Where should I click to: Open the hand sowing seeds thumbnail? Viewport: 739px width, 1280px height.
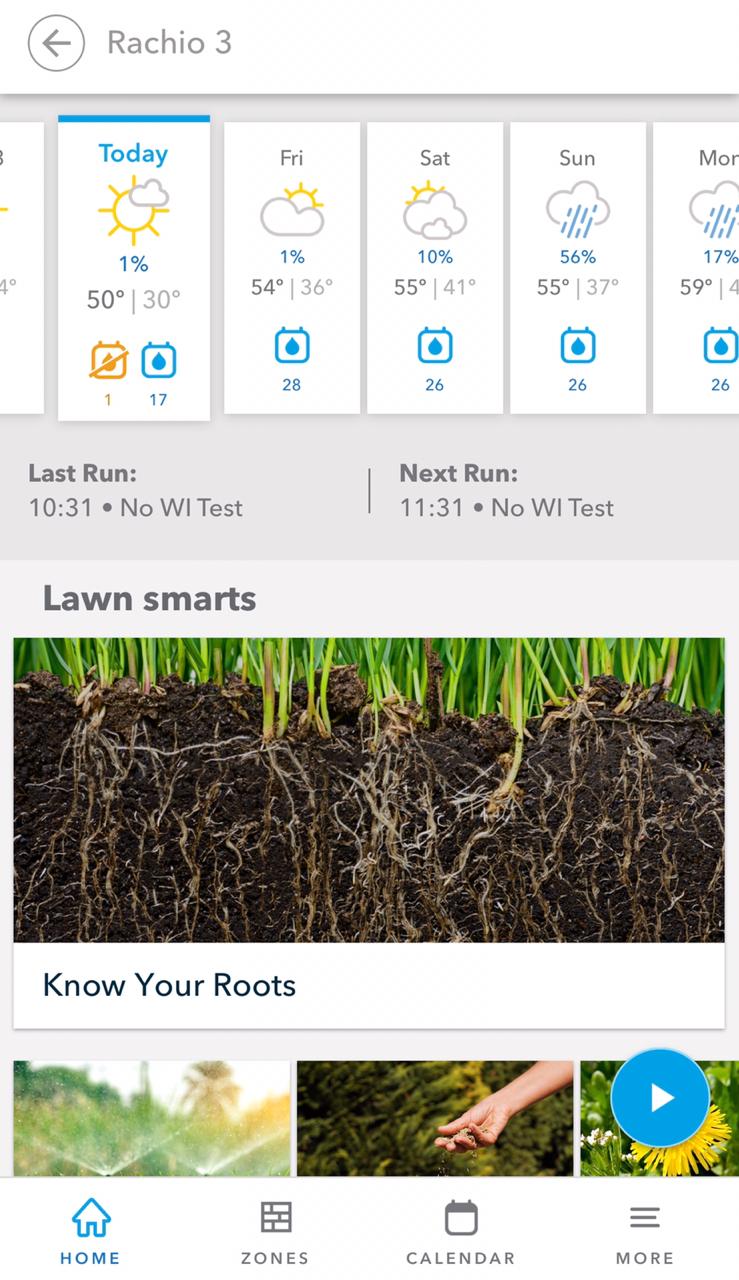coord(435,1118)
